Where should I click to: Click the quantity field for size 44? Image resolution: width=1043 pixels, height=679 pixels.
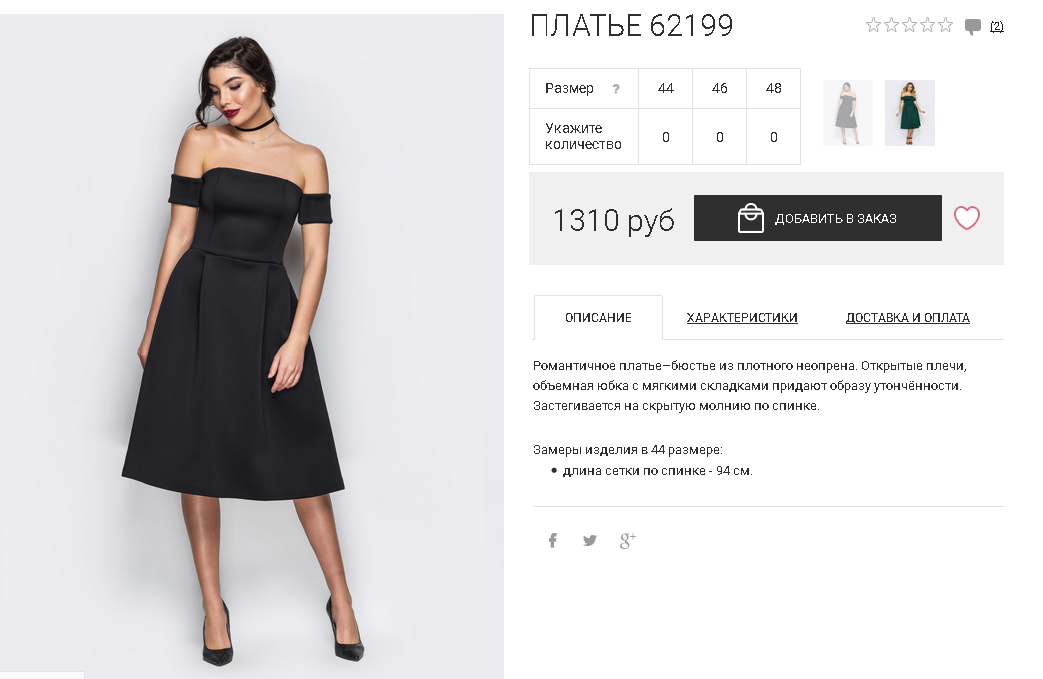point(666,137)
